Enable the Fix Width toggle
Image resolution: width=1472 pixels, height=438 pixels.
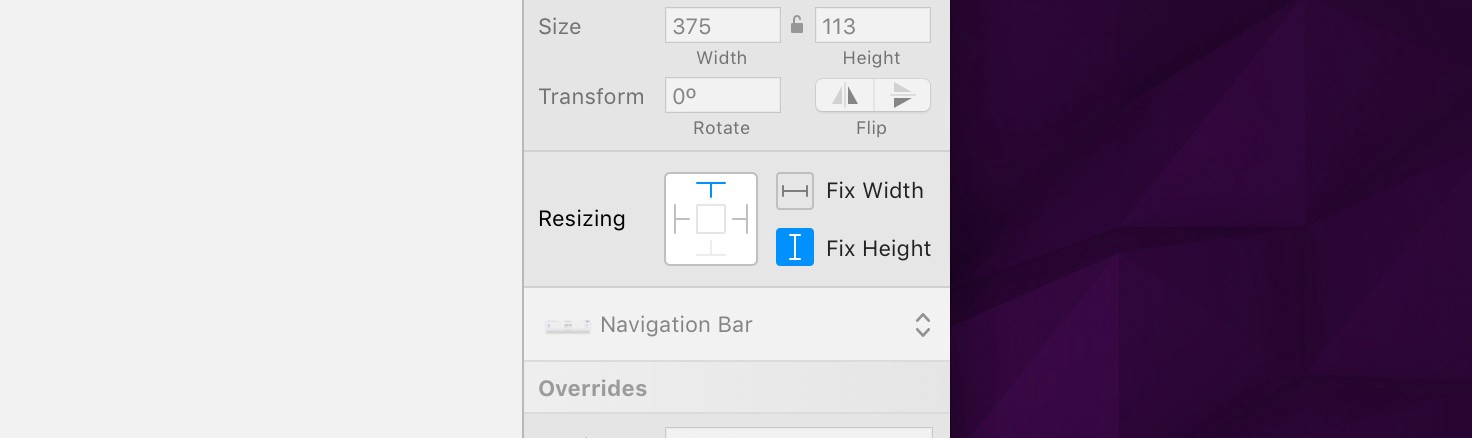795,191
